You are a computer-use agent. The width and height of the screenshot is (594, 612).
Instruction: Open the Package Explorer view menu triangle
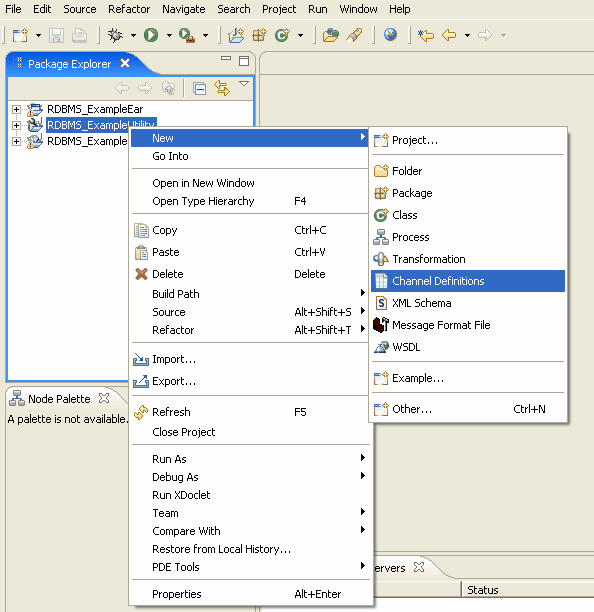click(244, 84)
